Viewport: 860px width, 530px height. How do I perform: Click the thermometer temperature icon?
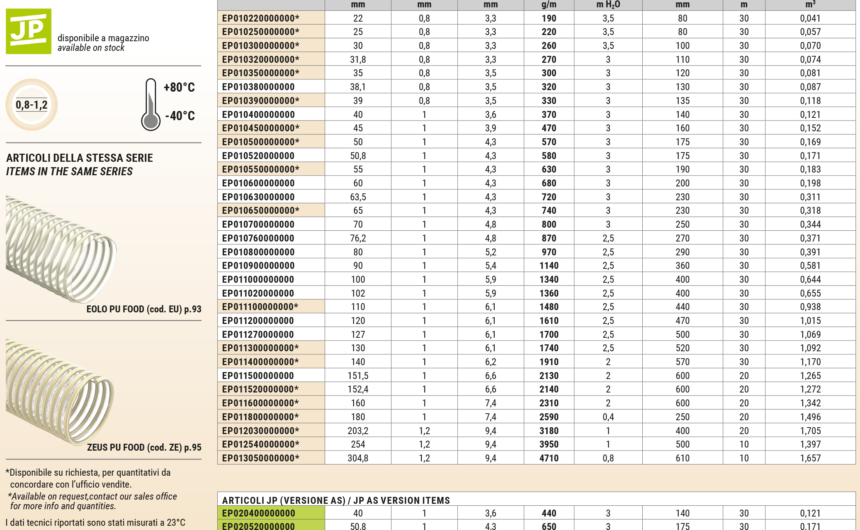pos(150,104)
